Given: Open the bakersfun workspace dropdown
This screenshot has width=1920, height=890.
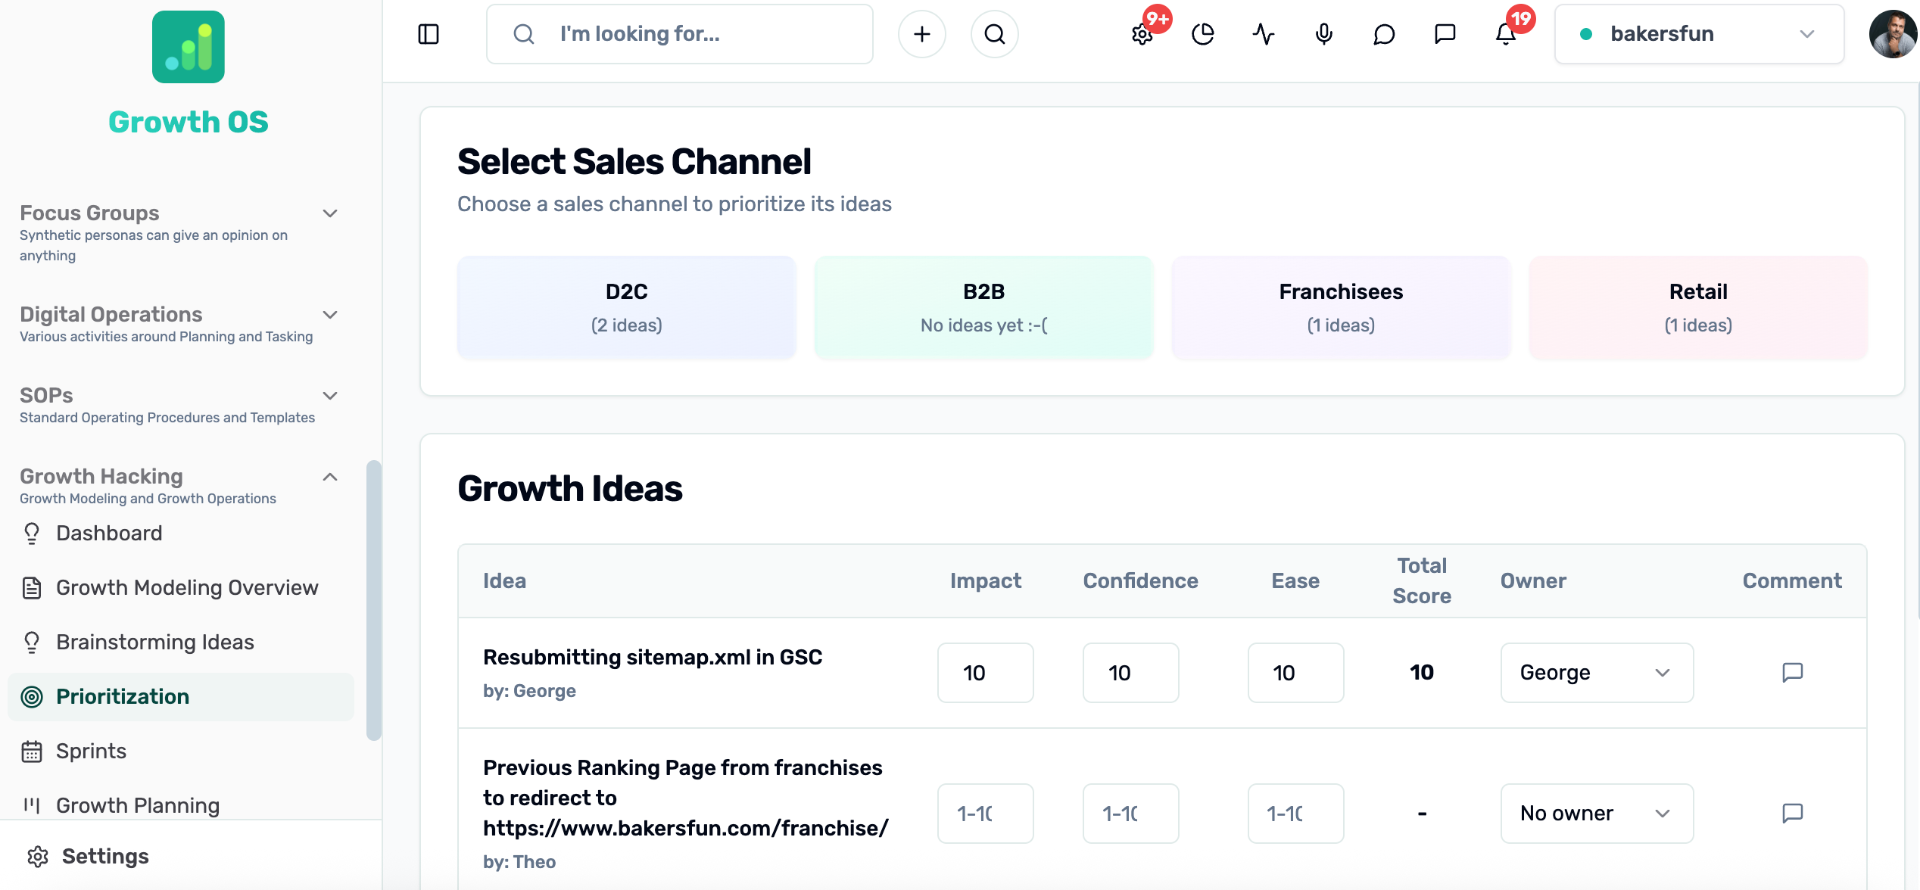Looking at the screenshot, I should [x=1699, y=34].
